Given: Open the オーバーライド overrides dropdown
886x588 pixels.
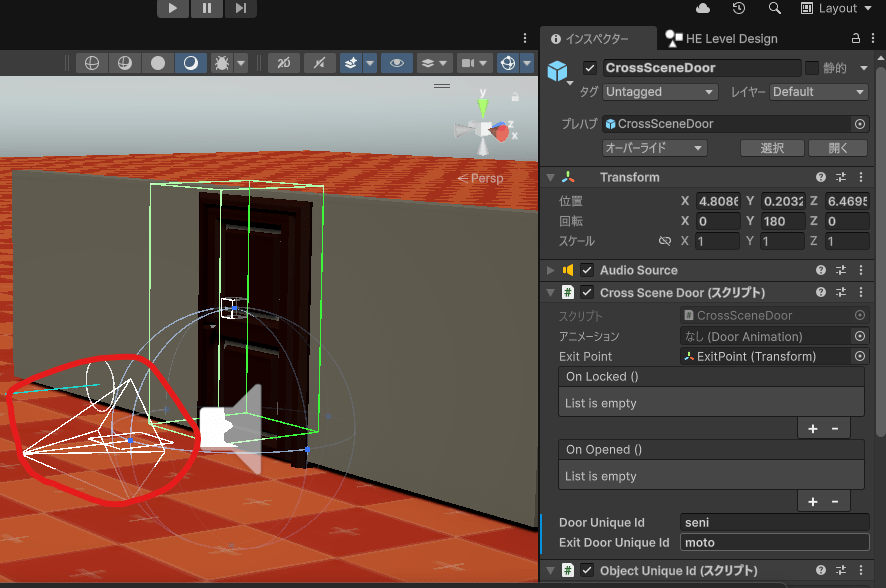Looking at the screenshot, I should coord(654,148).
